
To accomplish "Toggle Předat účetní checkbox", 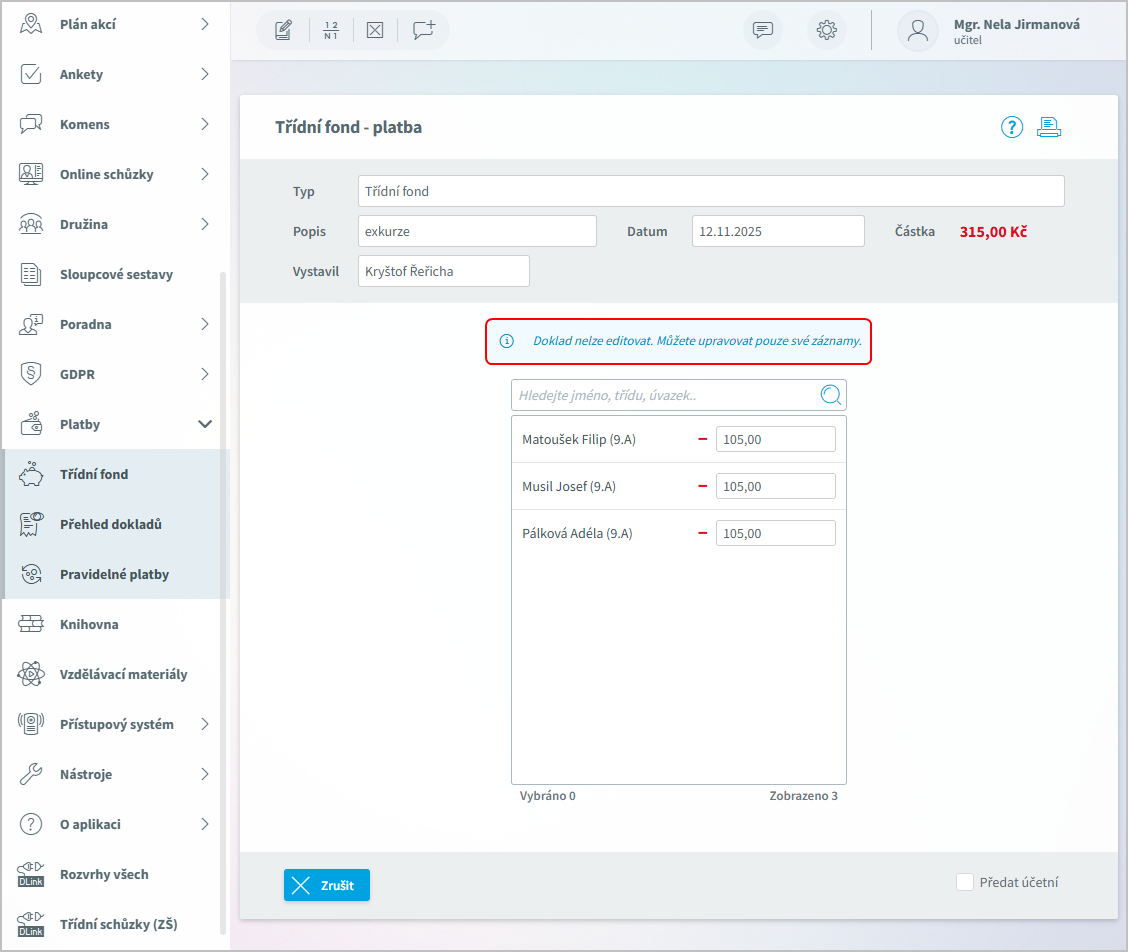I will pyautogui.click(x=965, y=882).
